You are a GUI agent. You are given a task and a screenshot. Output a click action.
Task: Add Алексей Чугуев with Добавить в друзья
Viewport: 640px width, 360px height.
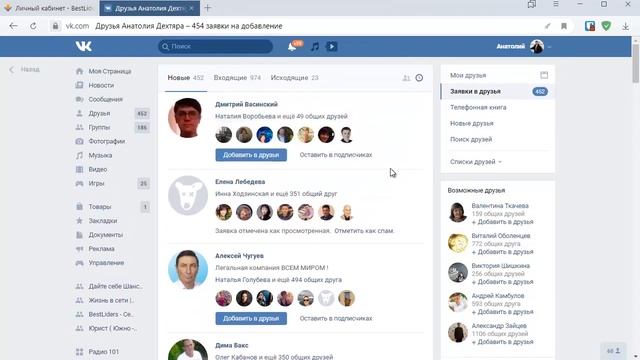[251, 318]
